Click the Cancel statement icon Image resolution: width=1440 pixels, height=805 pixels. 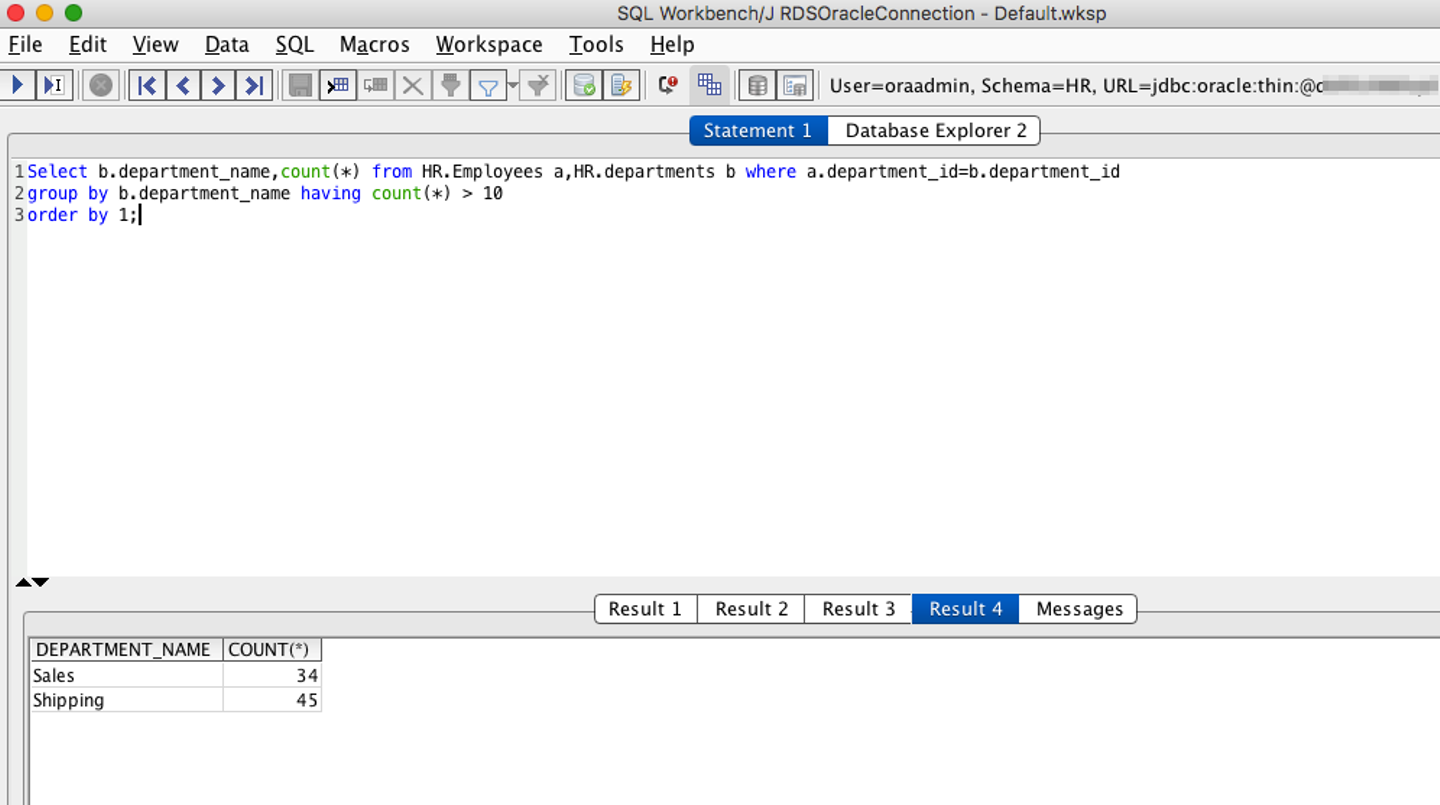point(100,85)
